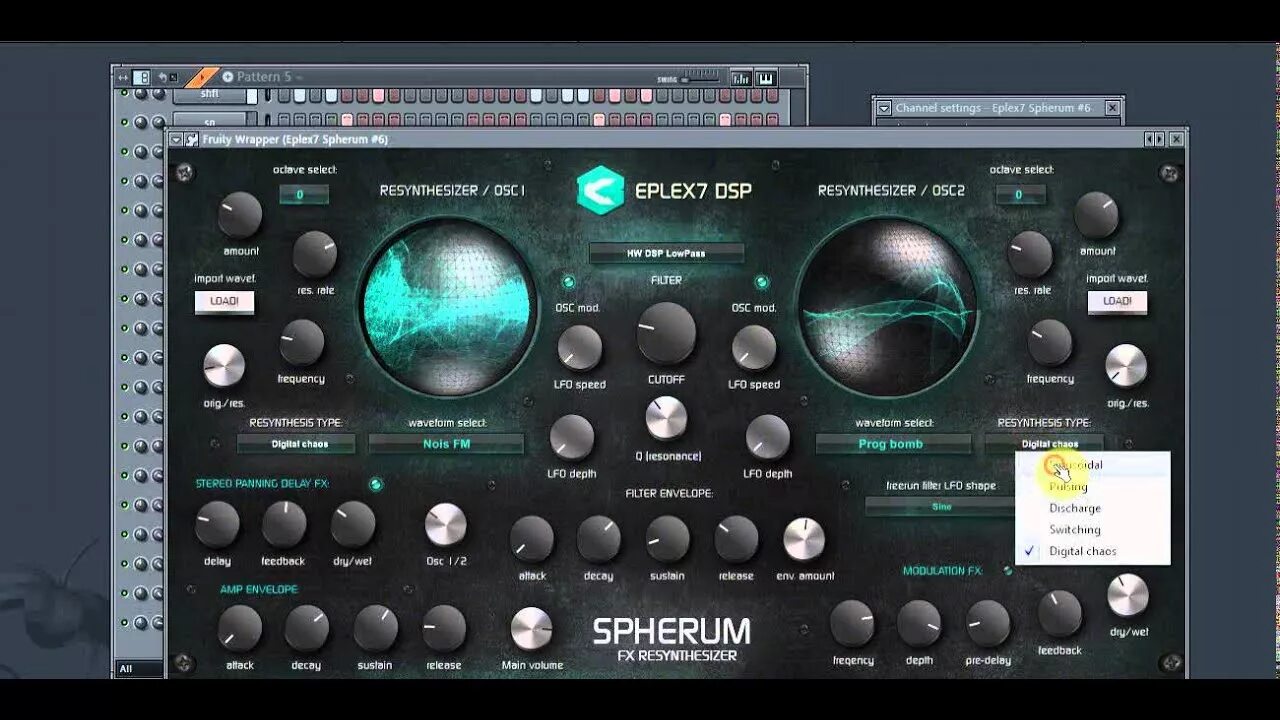Click the OSC1 amount knob
Screen dimensions: 1280x720
tap(240, 214)
